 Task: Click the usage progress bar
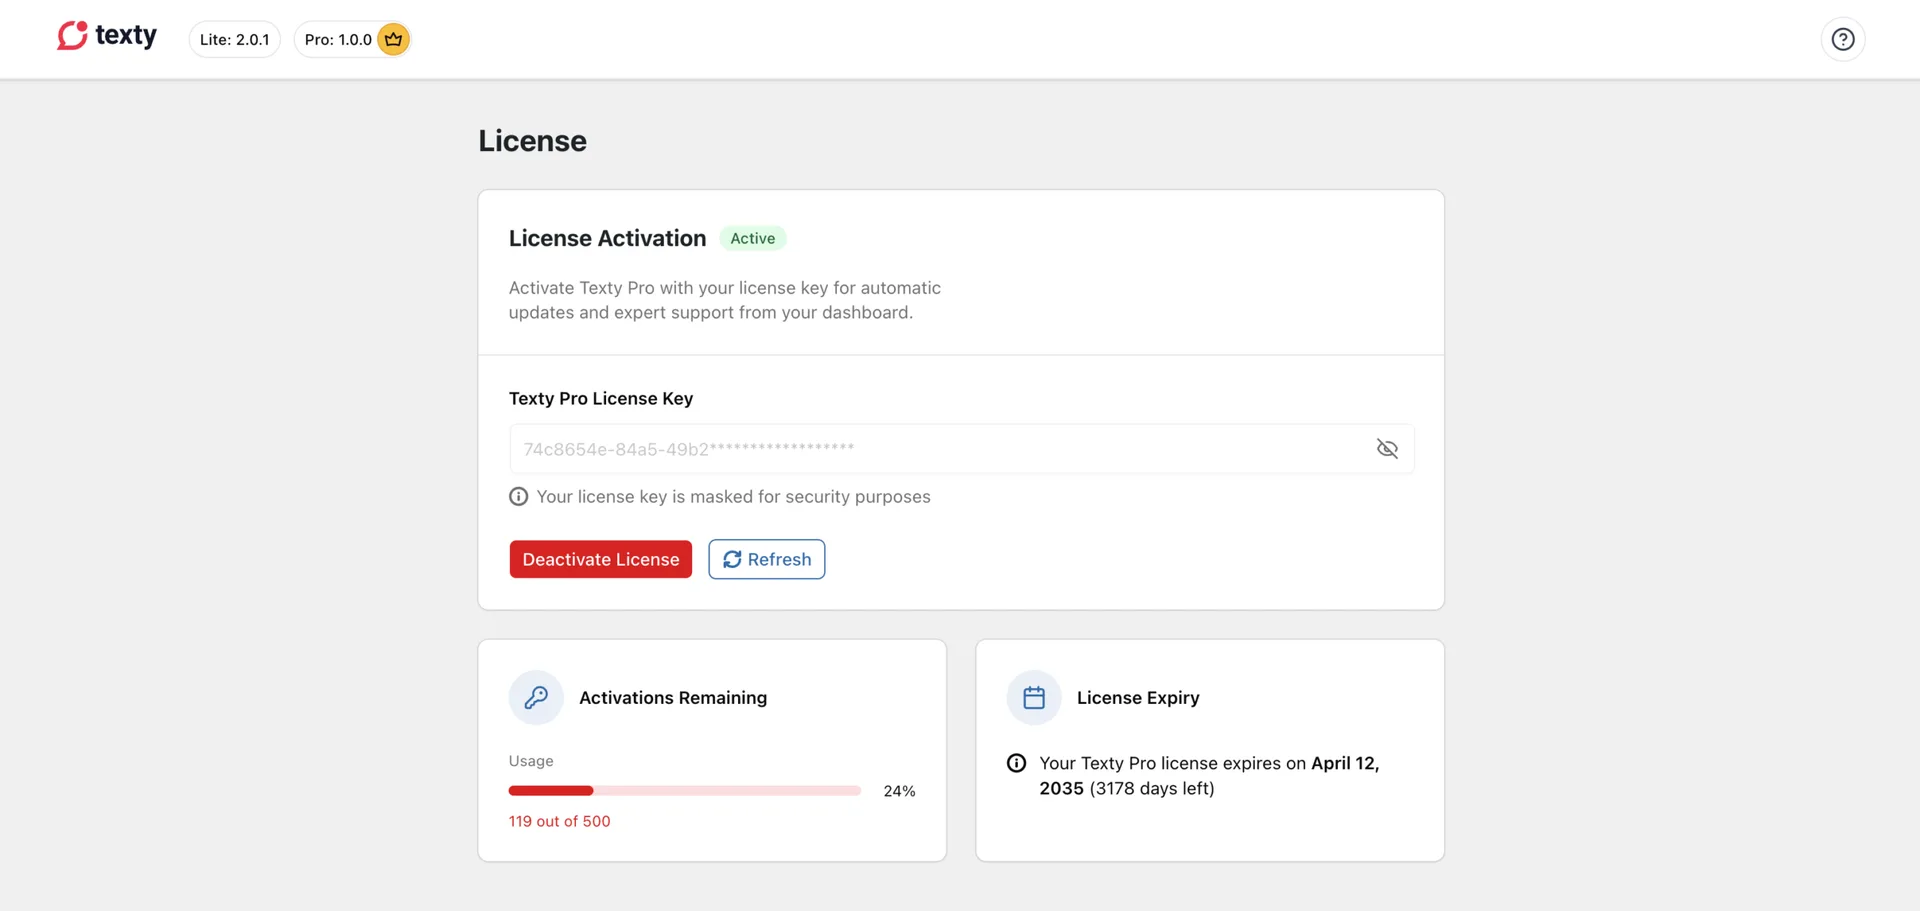(684, 791)
